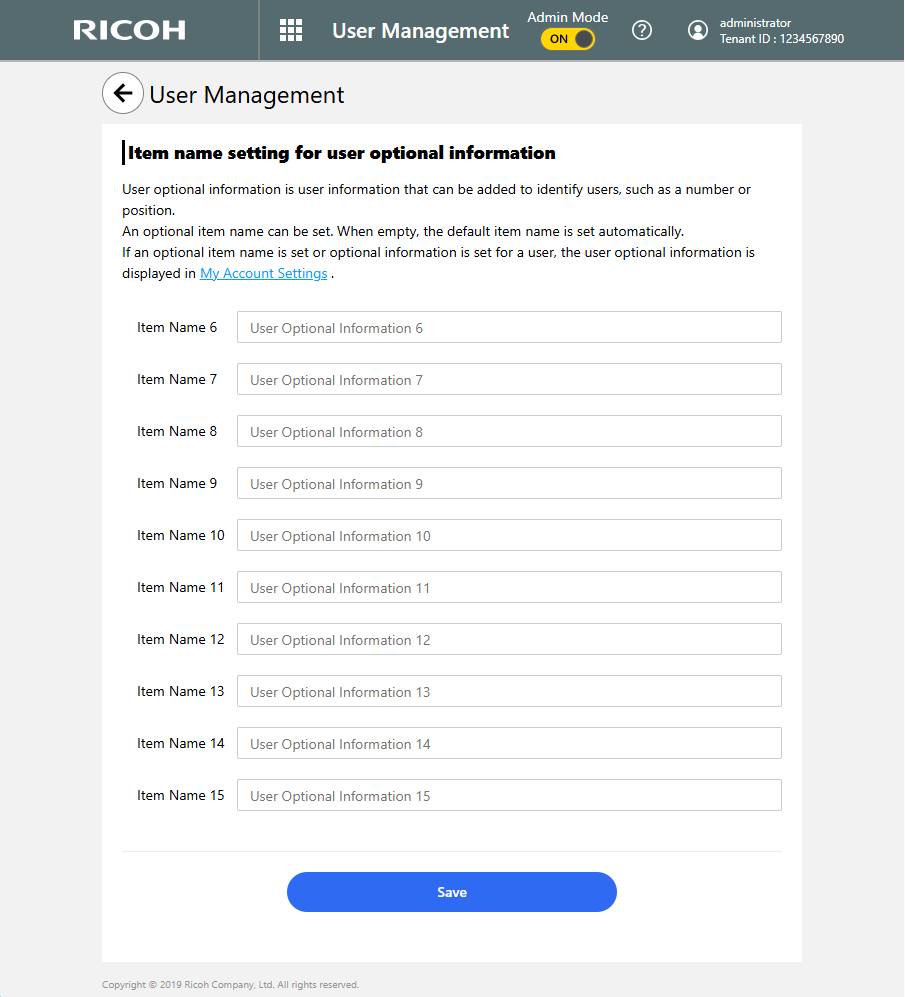
Task: Click the administrator user account icon
Action: [698, 30]
